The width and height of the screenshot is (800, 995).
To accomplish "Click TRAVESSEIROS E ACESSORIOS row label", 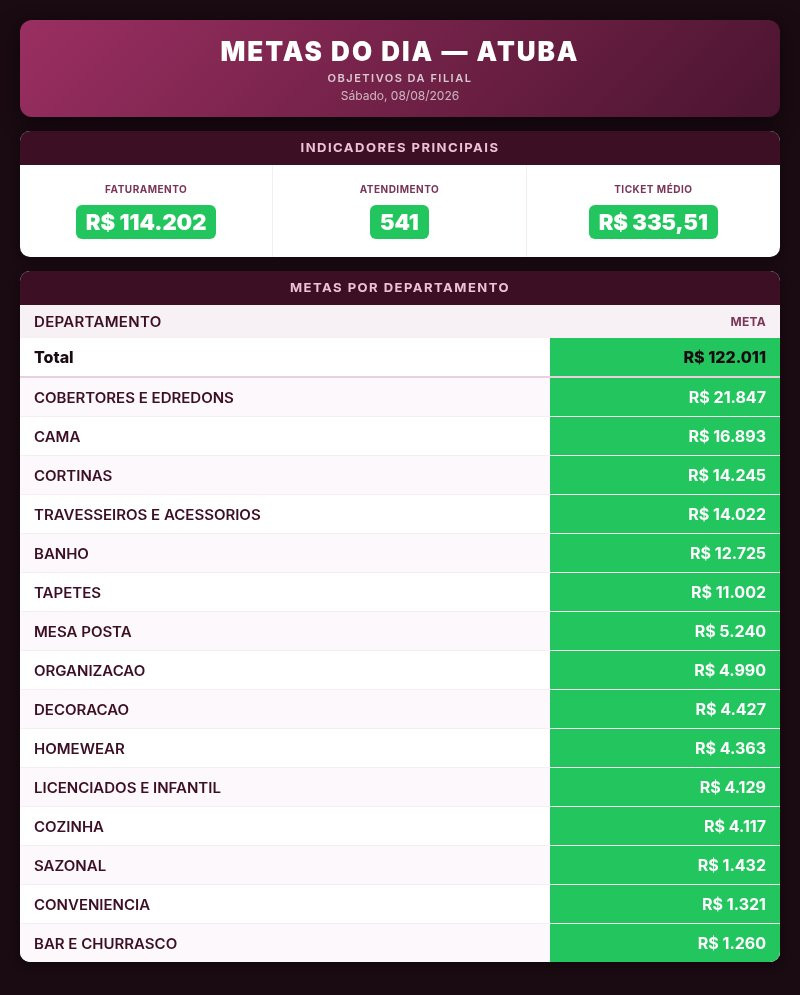I will 147,515.
